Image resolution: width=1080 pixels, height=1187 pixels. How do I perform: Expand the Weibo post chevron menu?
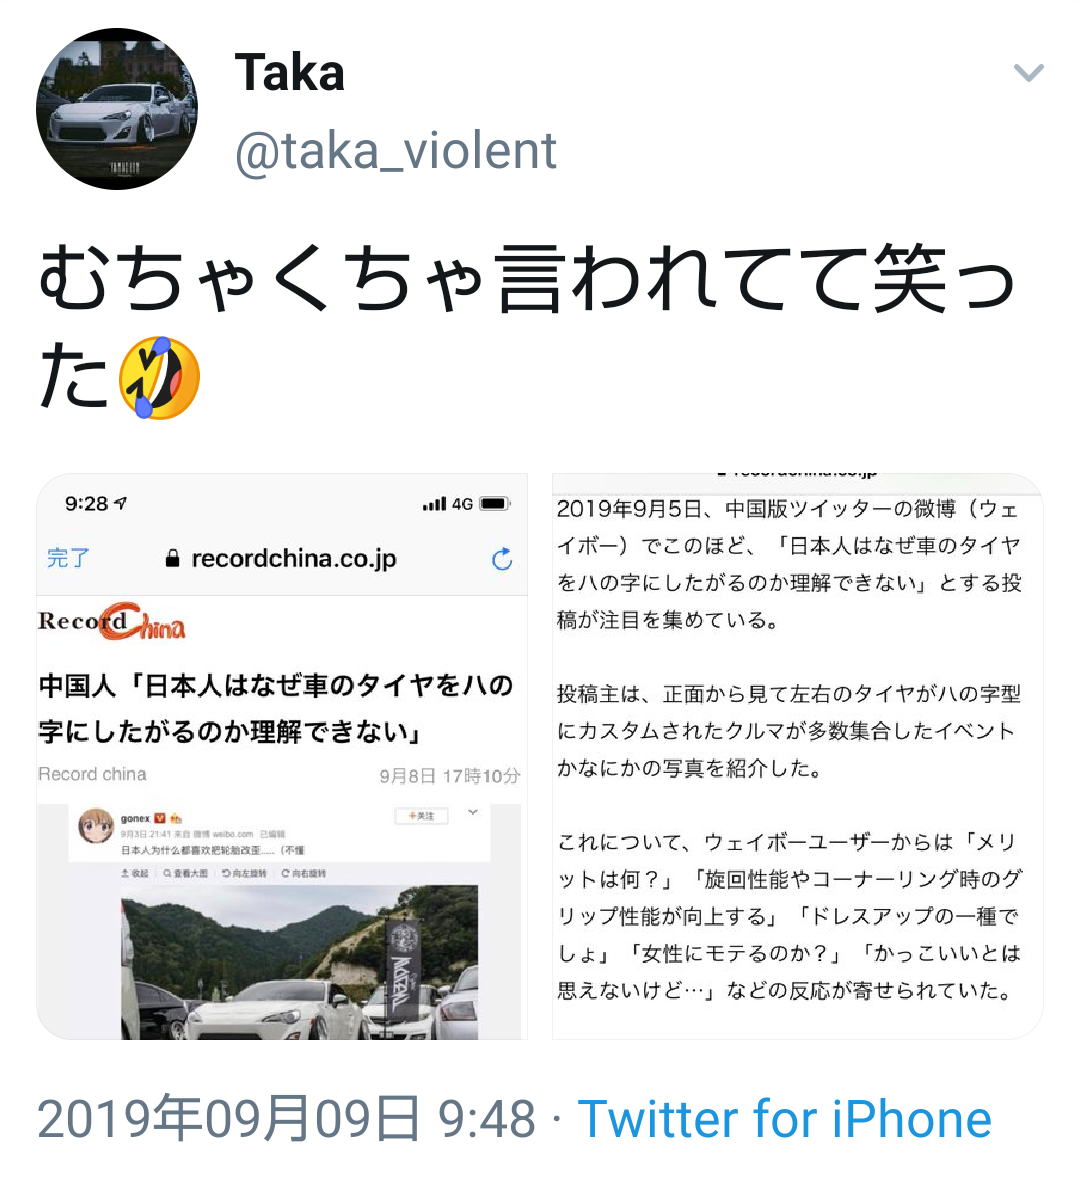click(473, 812)
